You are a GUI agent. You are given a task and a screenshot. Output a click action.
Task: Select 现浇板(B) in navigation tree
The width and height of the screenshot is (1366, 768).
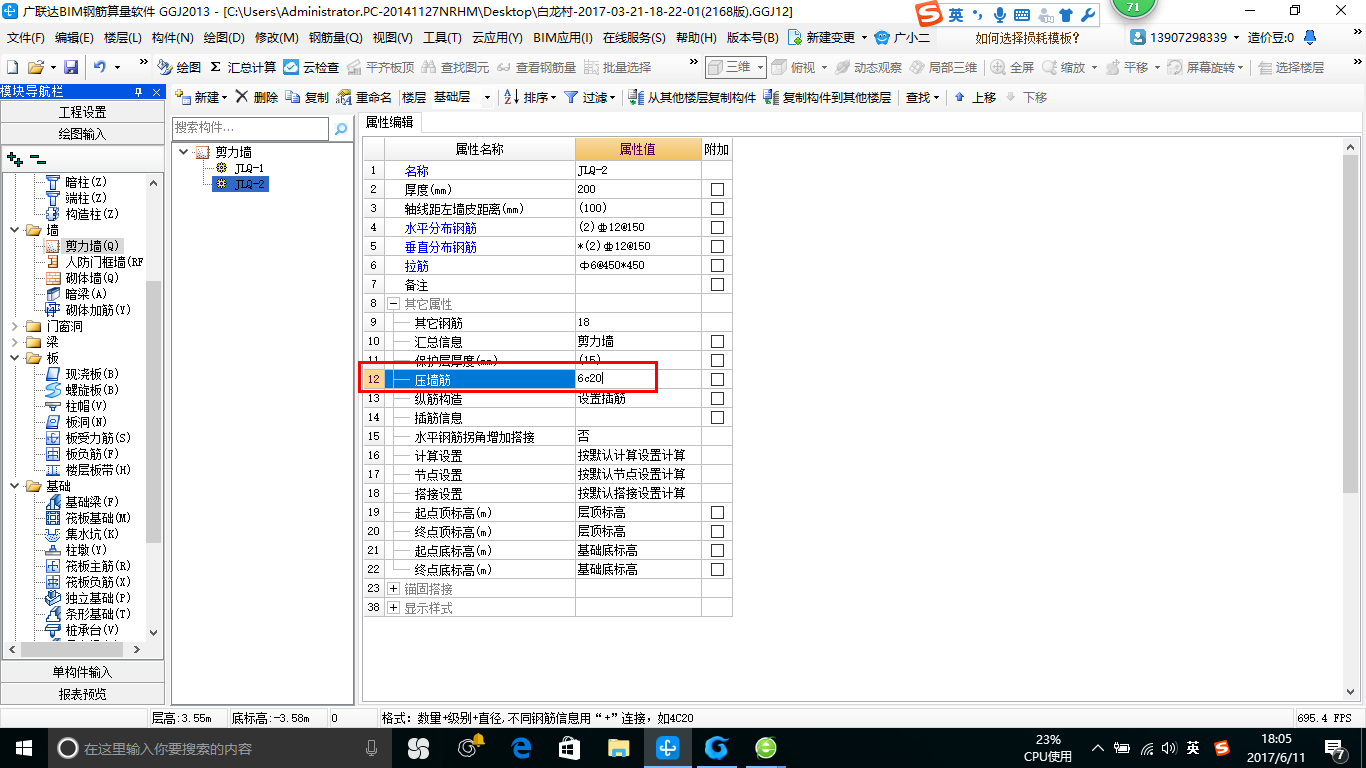82,374
